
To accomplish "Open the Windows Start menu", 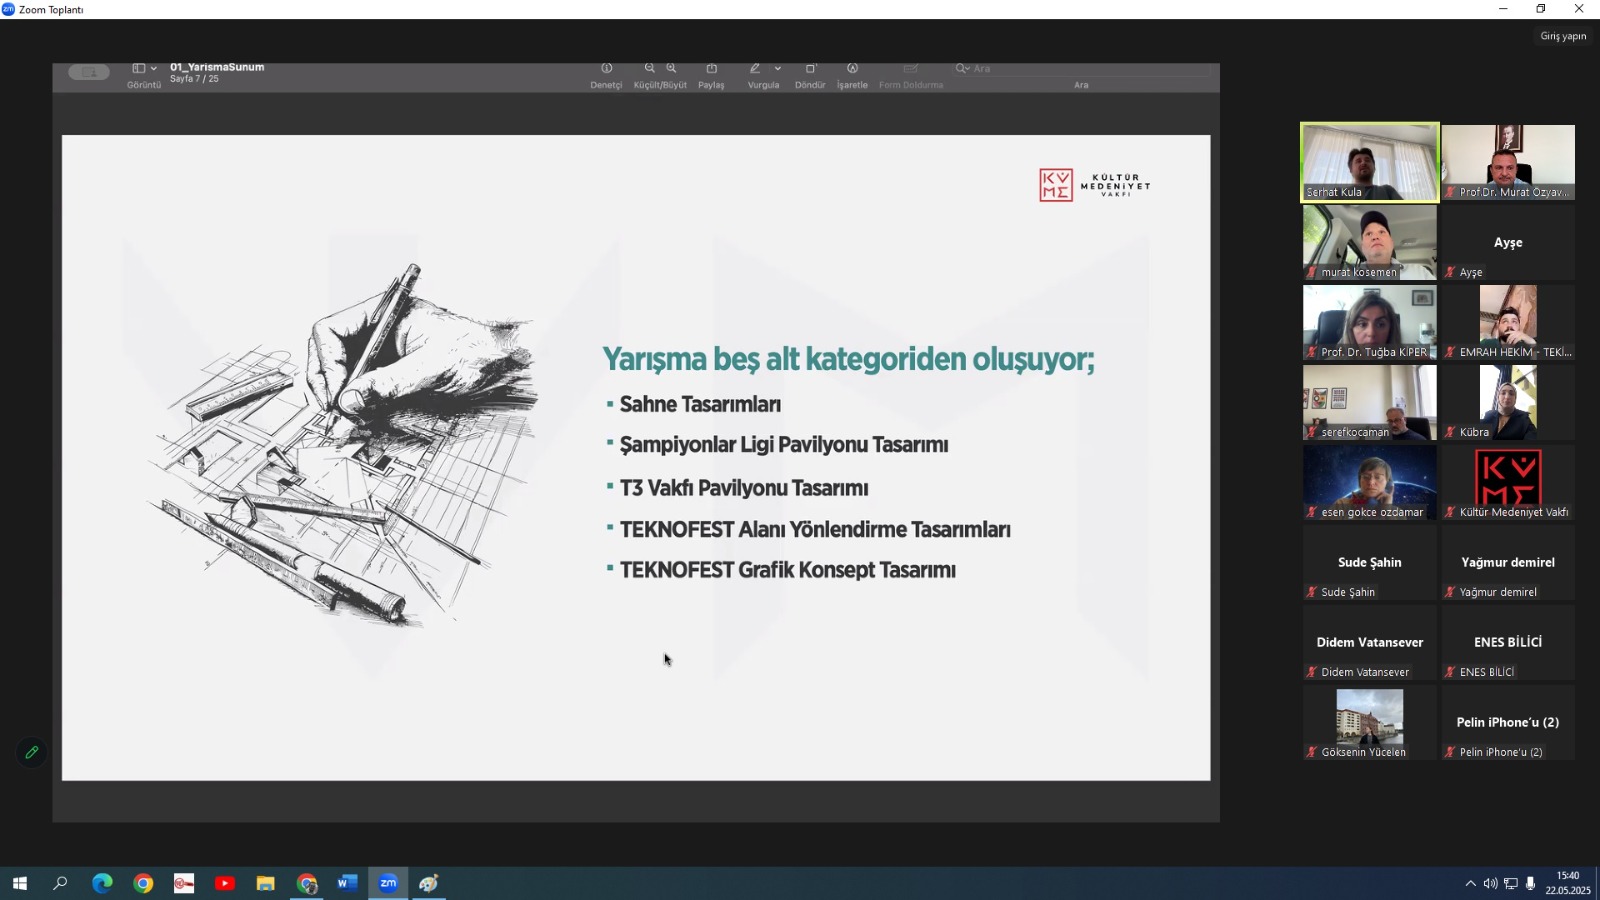I will click(19, 883).
